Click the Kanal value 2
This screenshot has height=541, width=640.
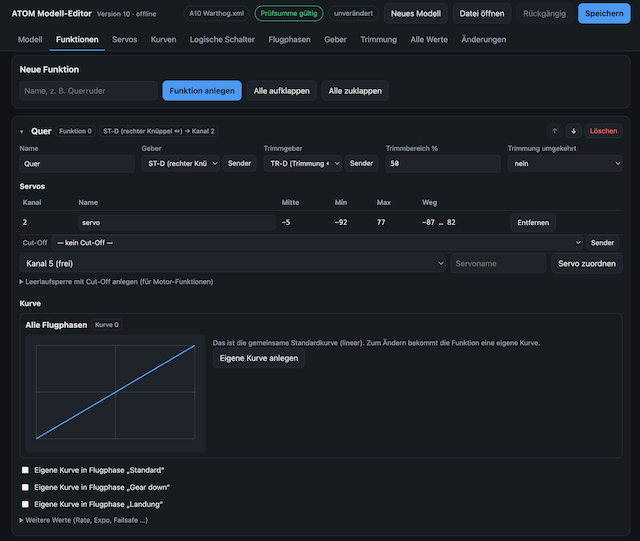(x=25, y=223)
